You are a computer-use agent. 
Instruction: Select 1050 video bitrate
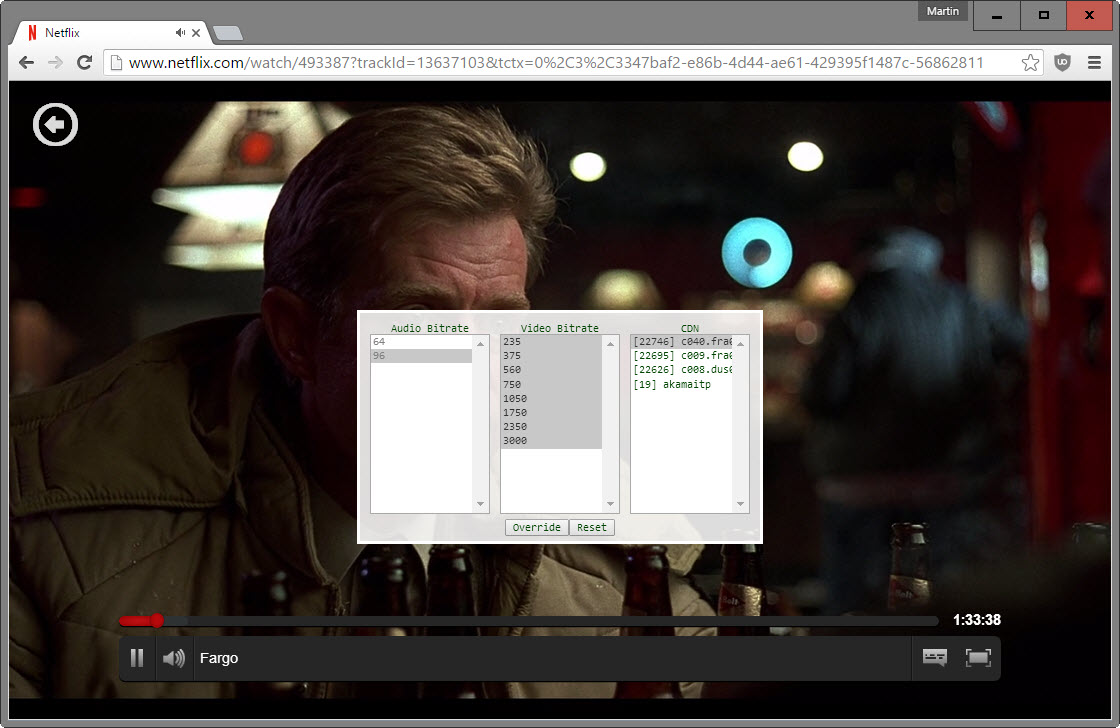pyautogui.click(x=551, y=399)
